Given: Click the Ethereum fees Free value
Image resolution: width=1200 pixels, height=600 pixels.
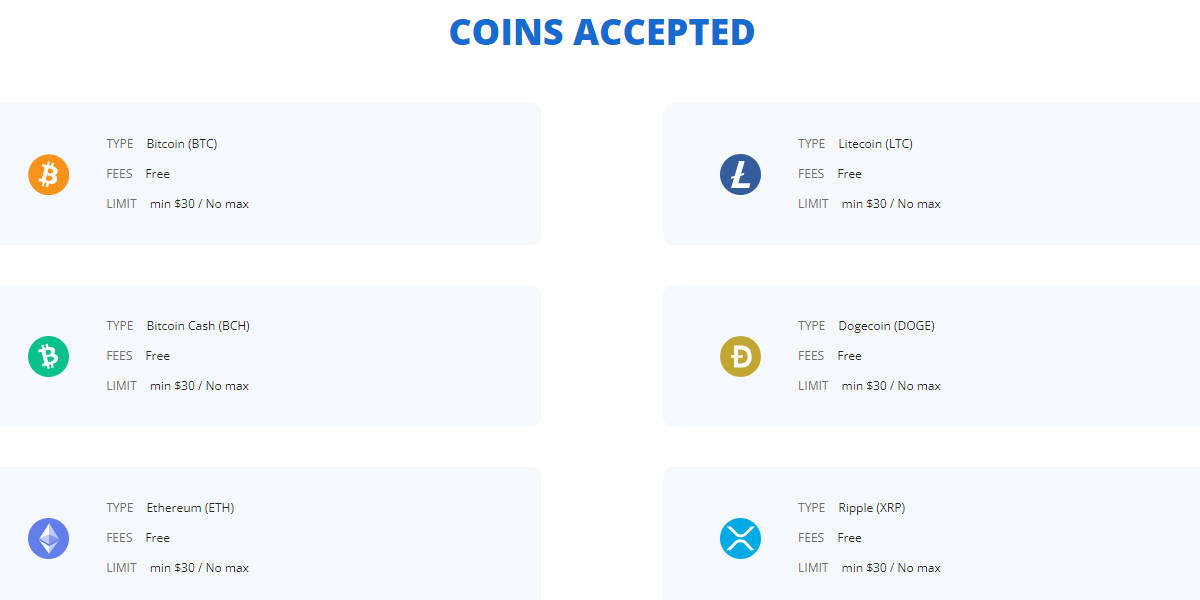Looking at the screenshot, I should [x=158, y=538].
